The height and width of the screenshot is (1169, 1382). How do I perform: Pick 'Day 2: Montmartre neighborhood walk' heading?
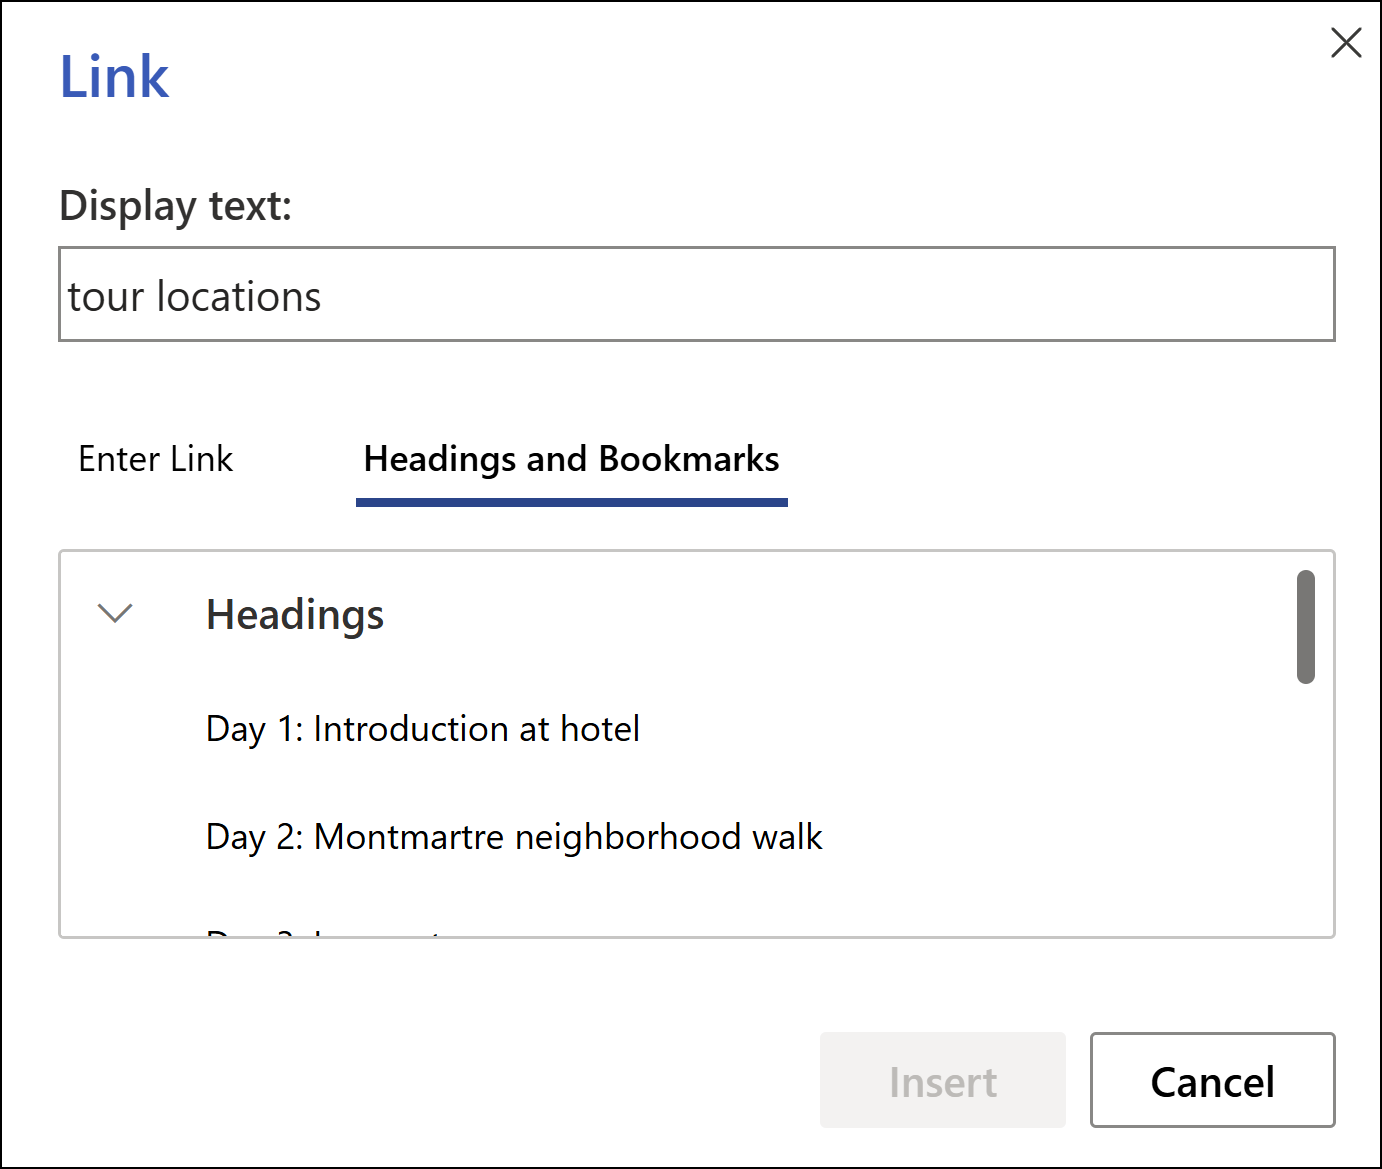pyautogui.click(x=514, y=837)
